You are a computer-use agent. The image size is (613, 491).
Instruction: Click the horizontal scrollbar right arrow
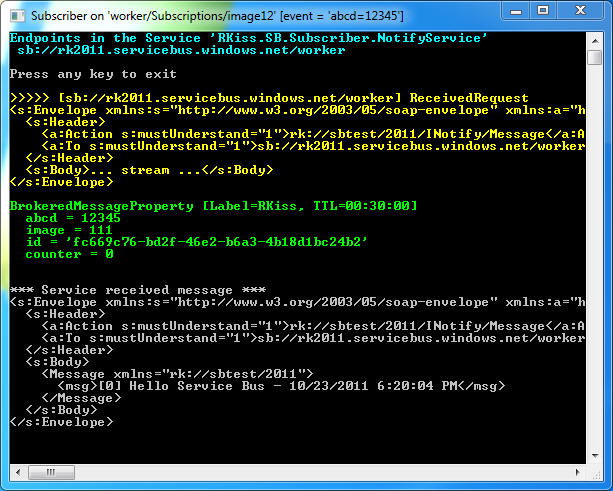tap(577, 472)
